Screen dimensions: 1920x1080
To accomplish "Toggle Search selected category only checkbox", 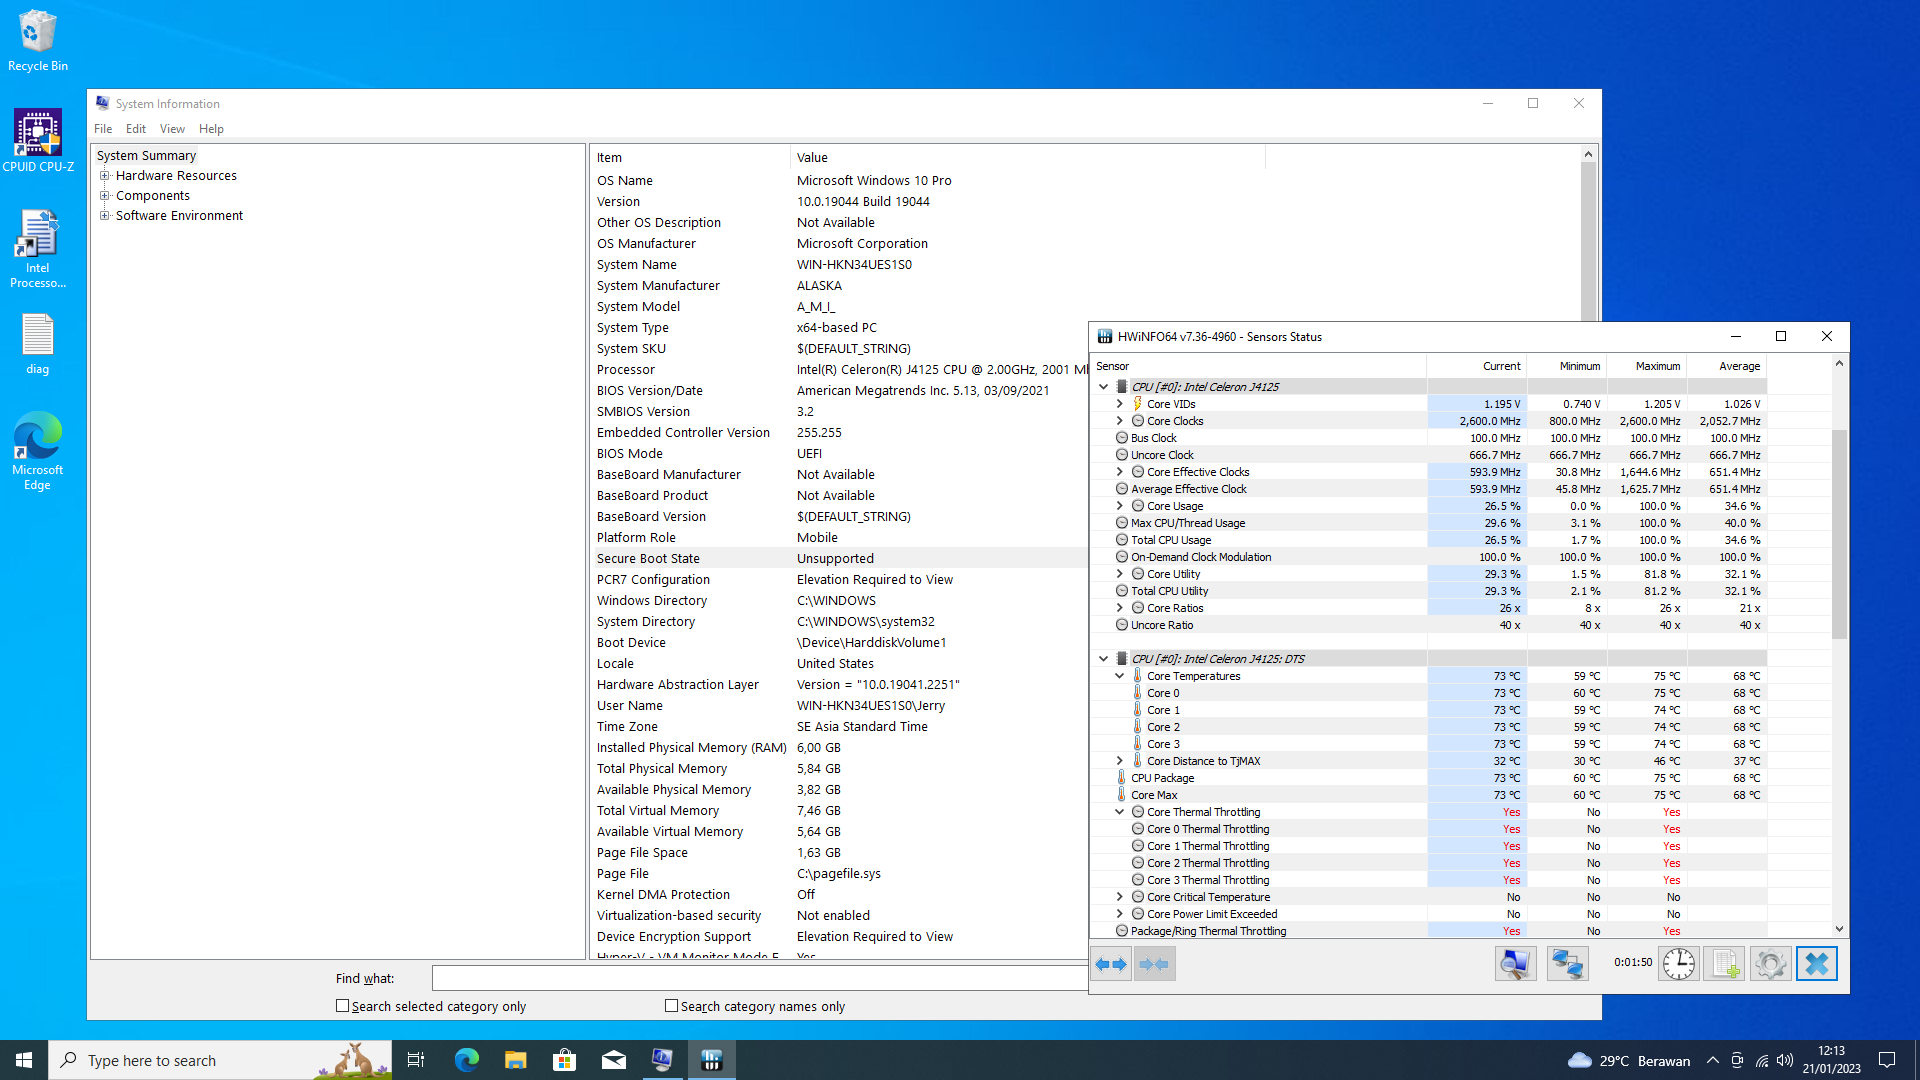I will [x=342, y=1006].
